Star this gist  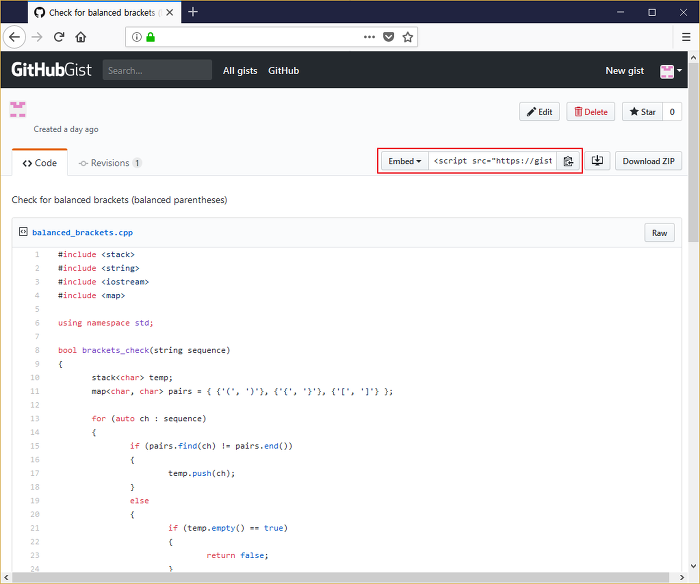(642, 112)
